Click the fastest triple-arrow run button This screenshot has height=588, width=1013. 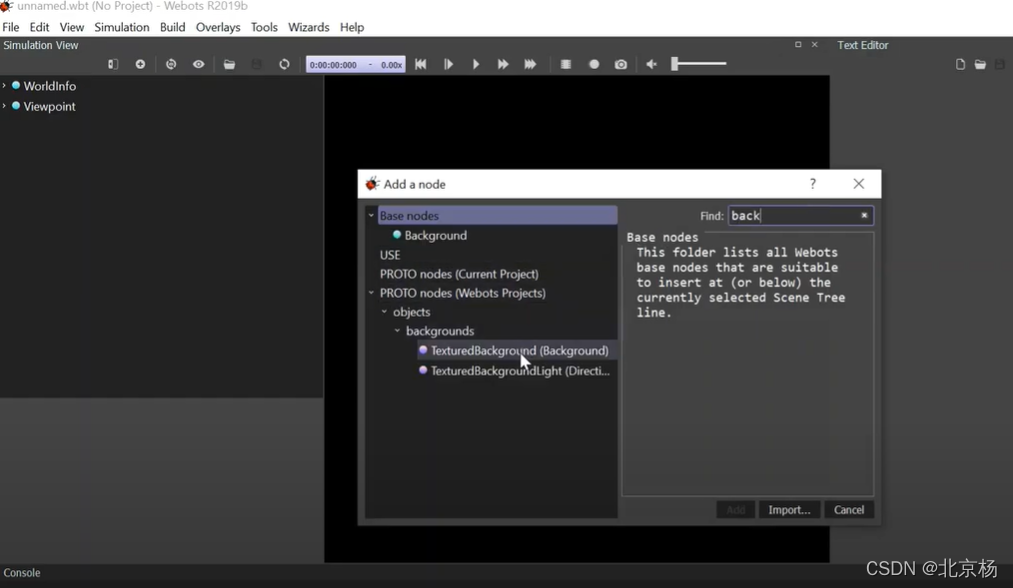tap(530, 64)
